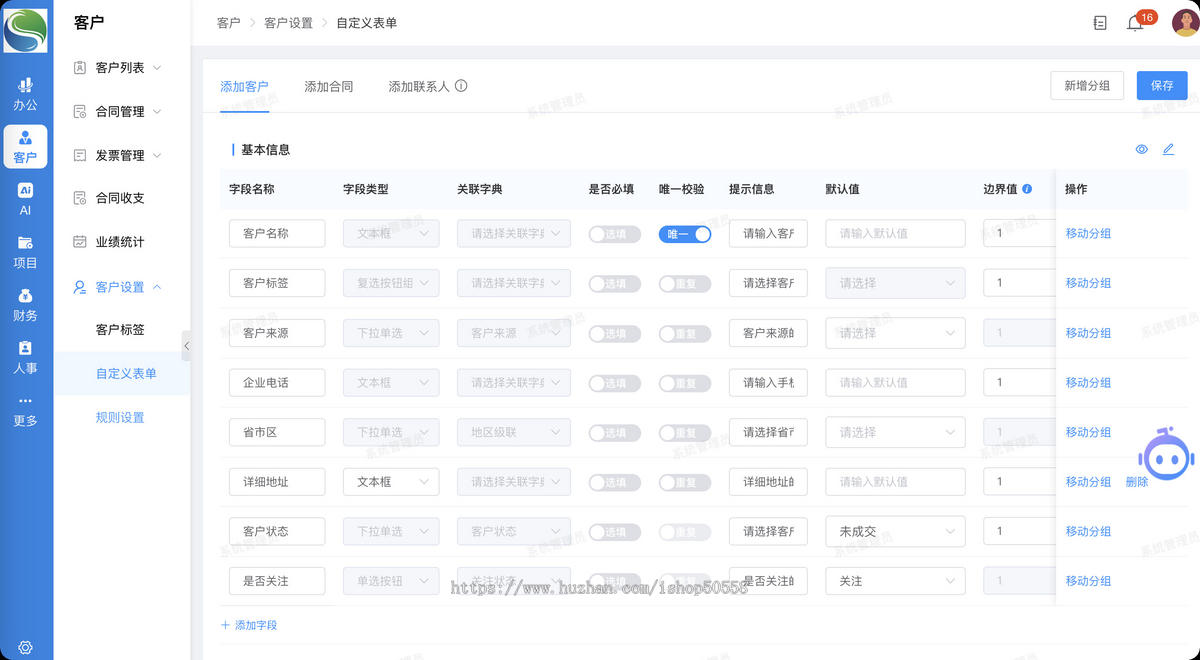The image size is (1200, 660).
Task: Toggle 唯一校验 switch for 详细地址
Action: [685, 482]
